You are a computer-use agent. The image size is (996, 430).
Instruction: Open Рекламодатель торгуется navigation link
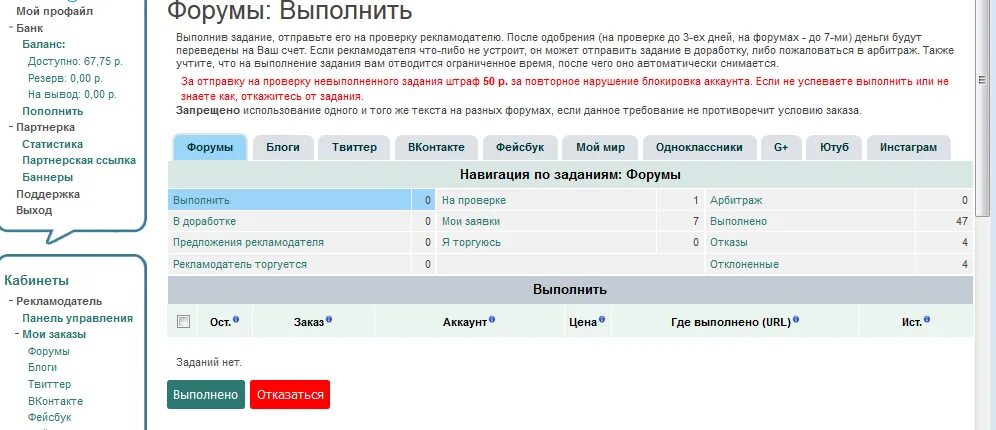pos(240,264)
